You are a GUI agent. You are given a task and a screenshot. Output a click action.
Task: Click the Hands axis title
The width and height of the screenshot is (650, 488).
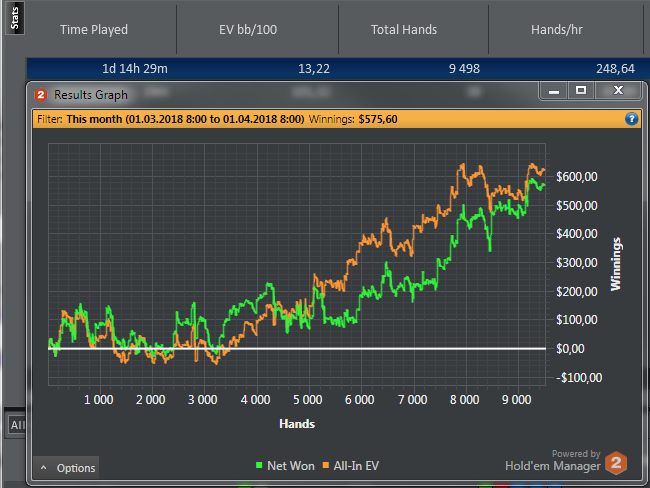[297, 424]
